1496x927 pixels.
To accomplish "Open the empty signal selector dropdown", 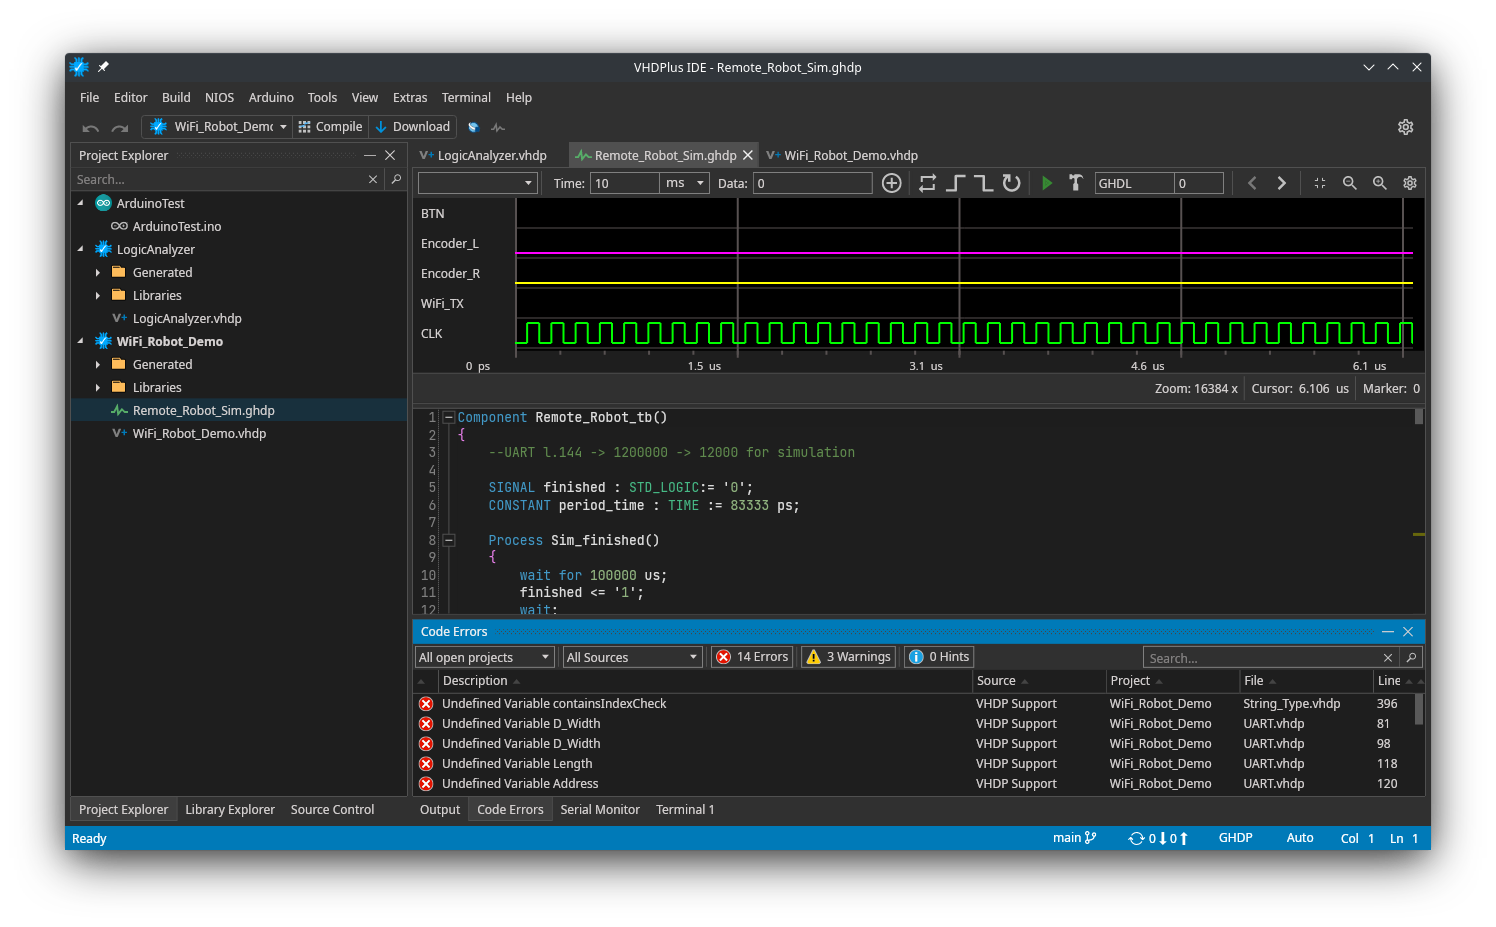I will click(x=478, y=183).
